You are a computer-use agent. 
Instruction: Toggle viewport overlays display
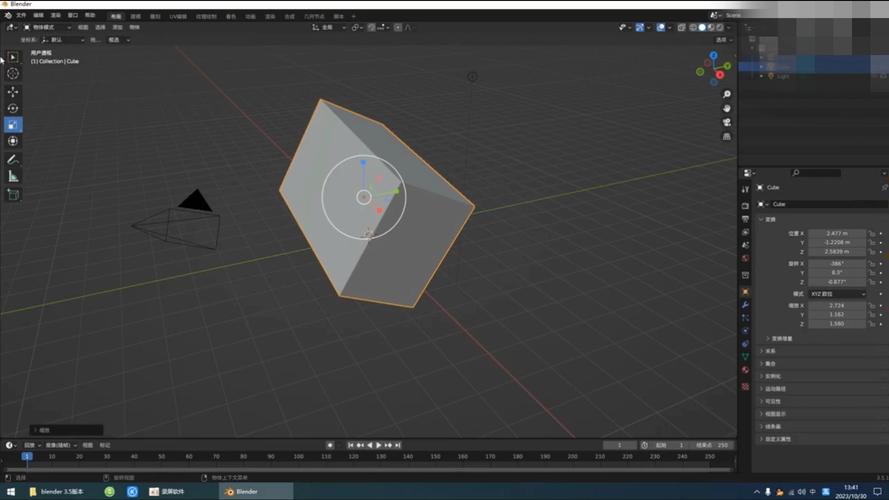pyautogui.click(x=661, y=27)
